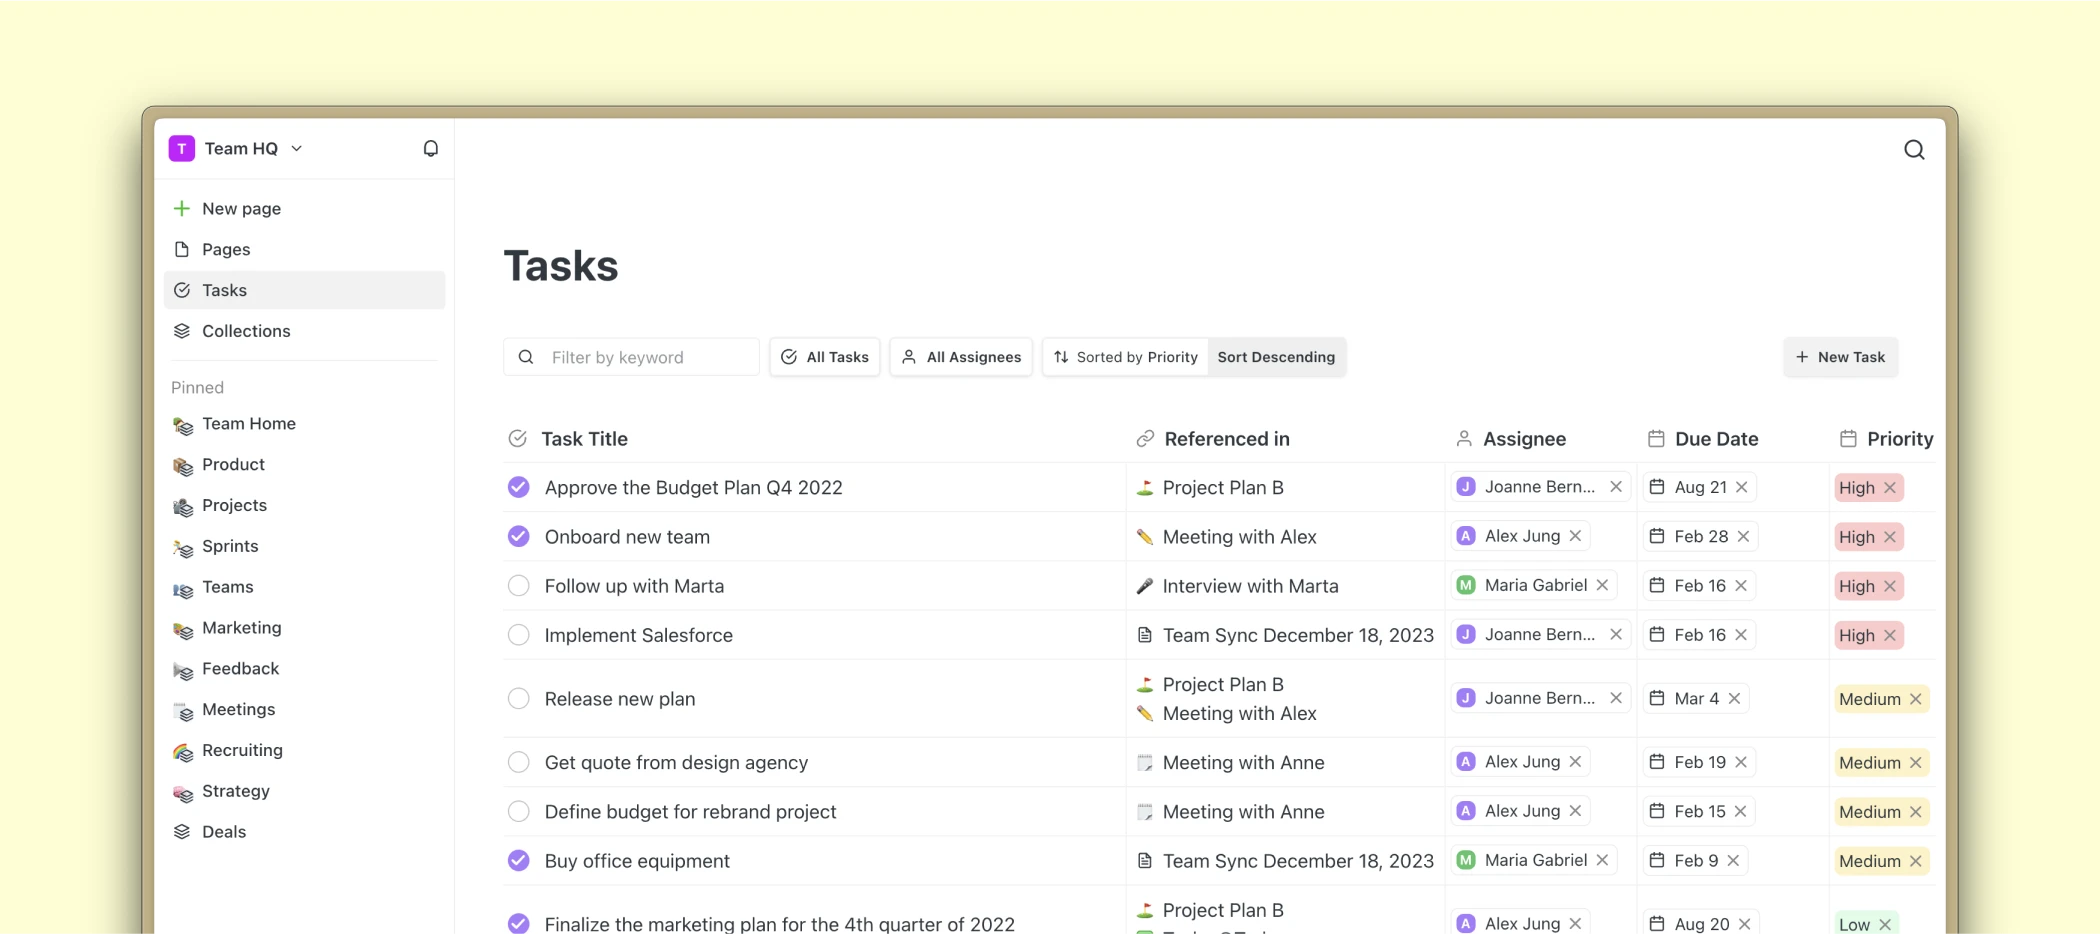This screenshot has width=2100, height=934.
Task: Mark Follow up with Marta as complete
Action: tap(518, 585)
